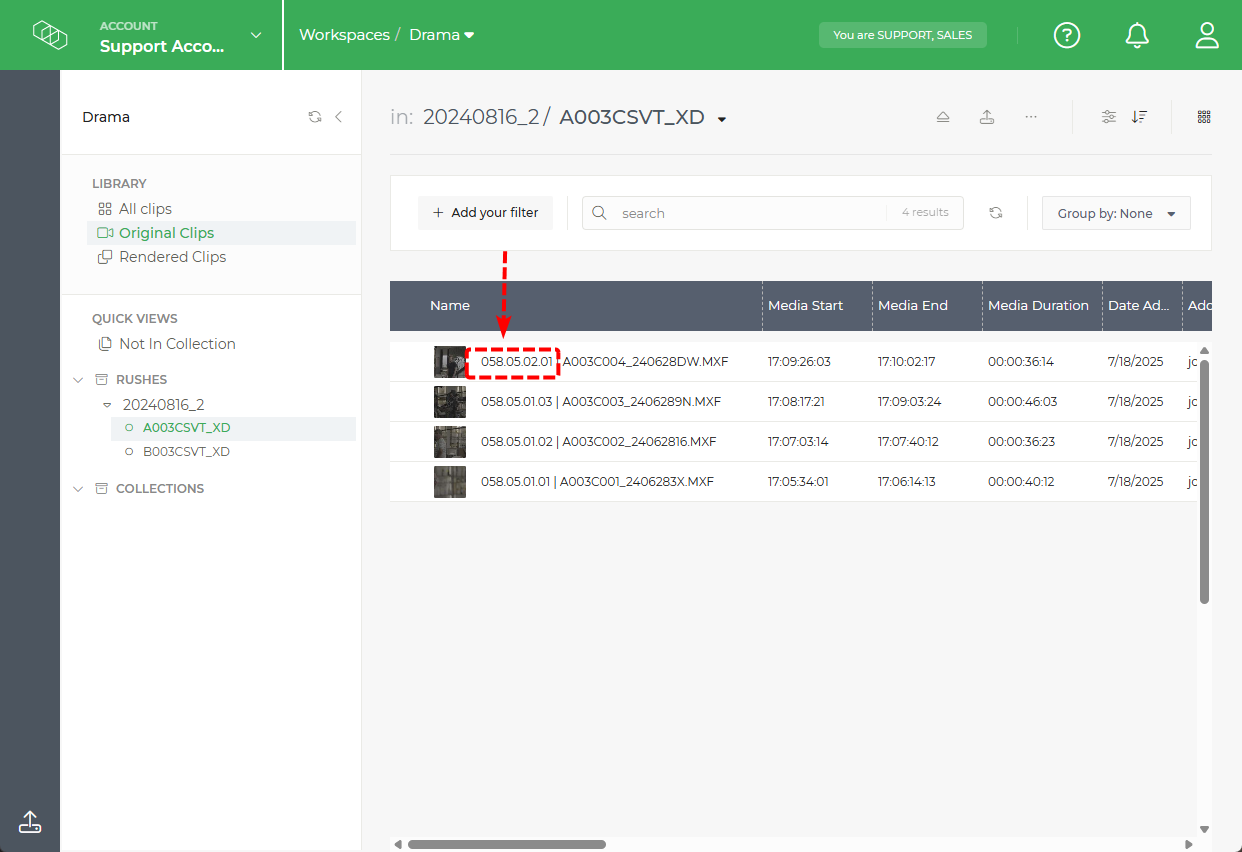This screenshot has width=1242, height=852.
Task: Collapse the RUSHES section
Action: click(x=78, y=379)
